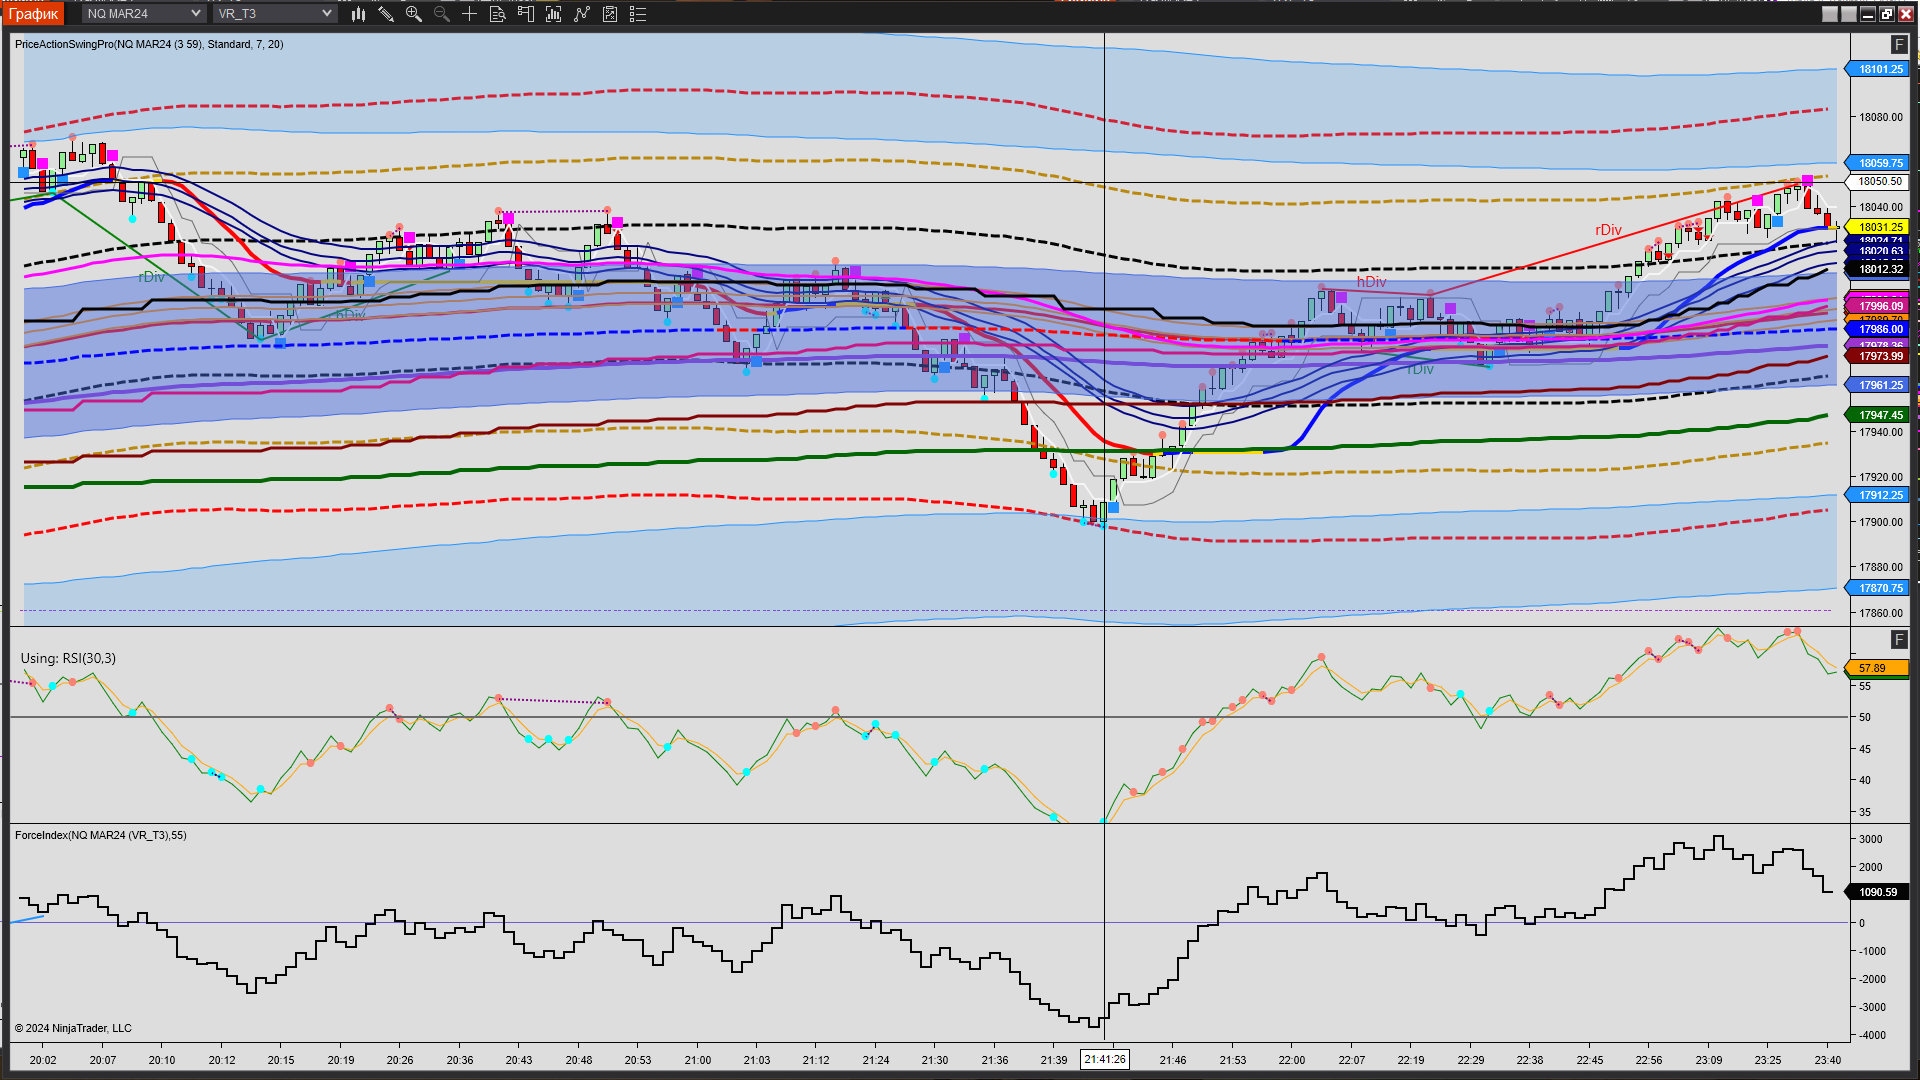Click the 20:02 time axis label
Image resolution: width=1920 pixels, height=1080 pixels.
[43, 1060]
